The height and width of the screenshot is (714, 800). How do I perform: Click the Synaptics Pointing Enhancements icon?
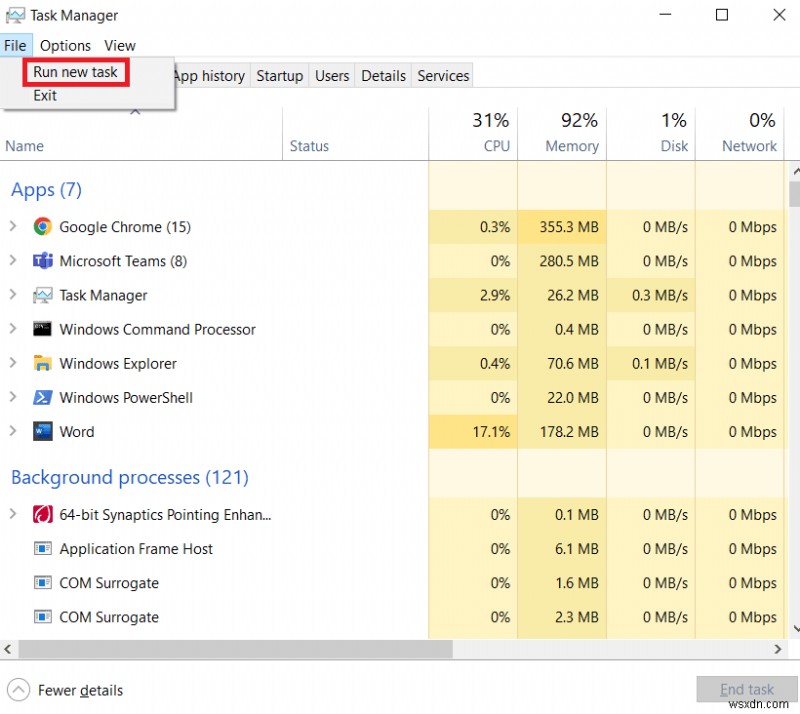43,514
